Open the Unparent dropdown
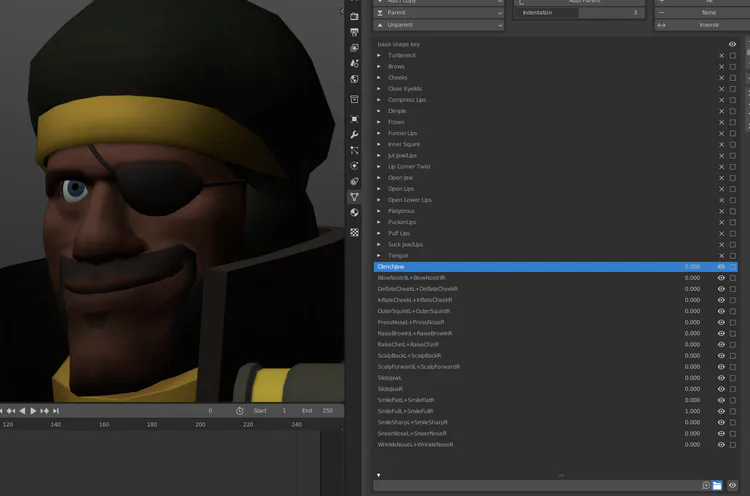The width and height of the screenshot is (750, 496). tap(439, 25)
